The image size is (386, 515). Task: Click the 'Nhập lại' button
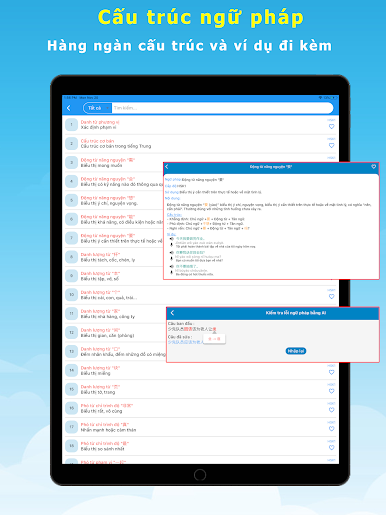[296, 351]
